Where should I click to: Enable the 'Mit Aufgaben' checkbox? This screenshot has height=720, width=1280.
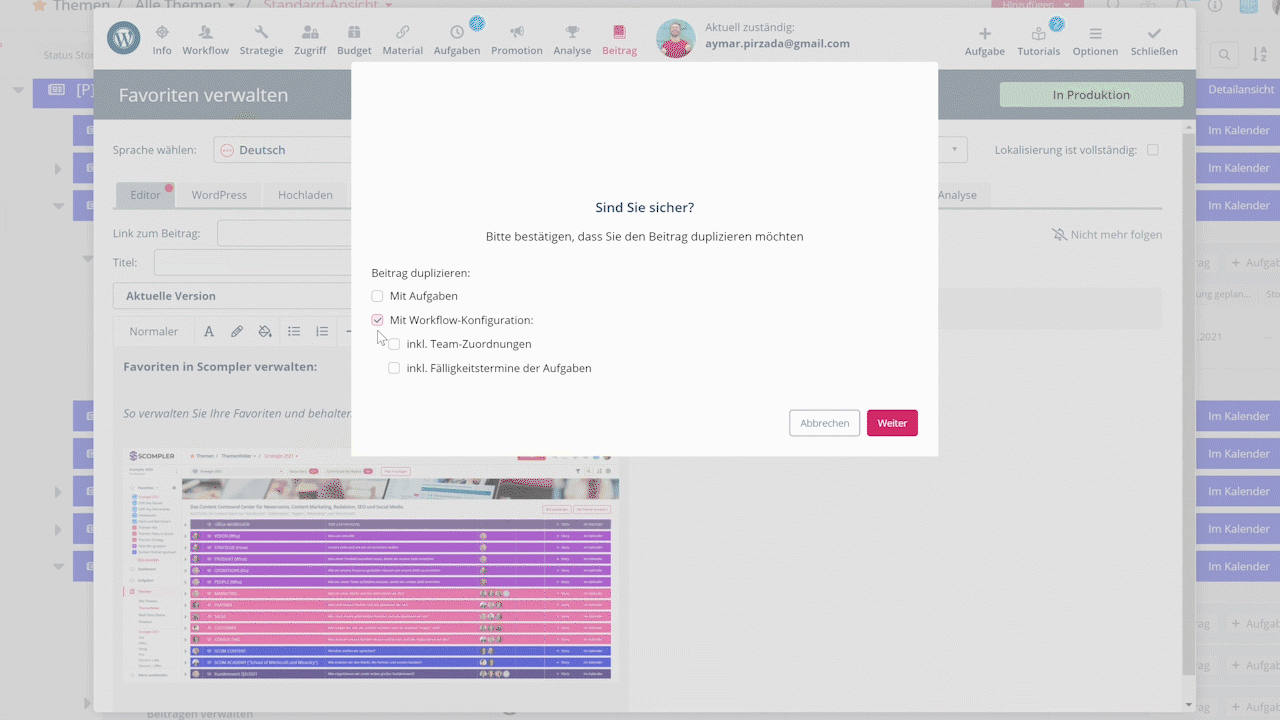click(x=377, y=296)
